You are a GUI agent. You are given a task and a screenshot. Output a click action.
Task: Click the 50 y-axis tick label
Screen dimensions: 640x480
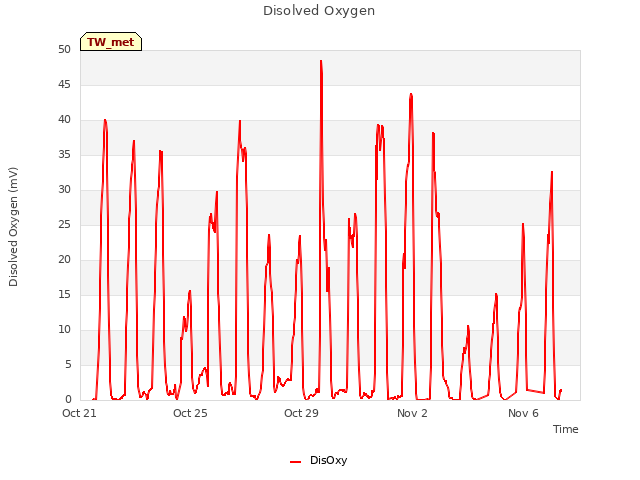point(64,50)
